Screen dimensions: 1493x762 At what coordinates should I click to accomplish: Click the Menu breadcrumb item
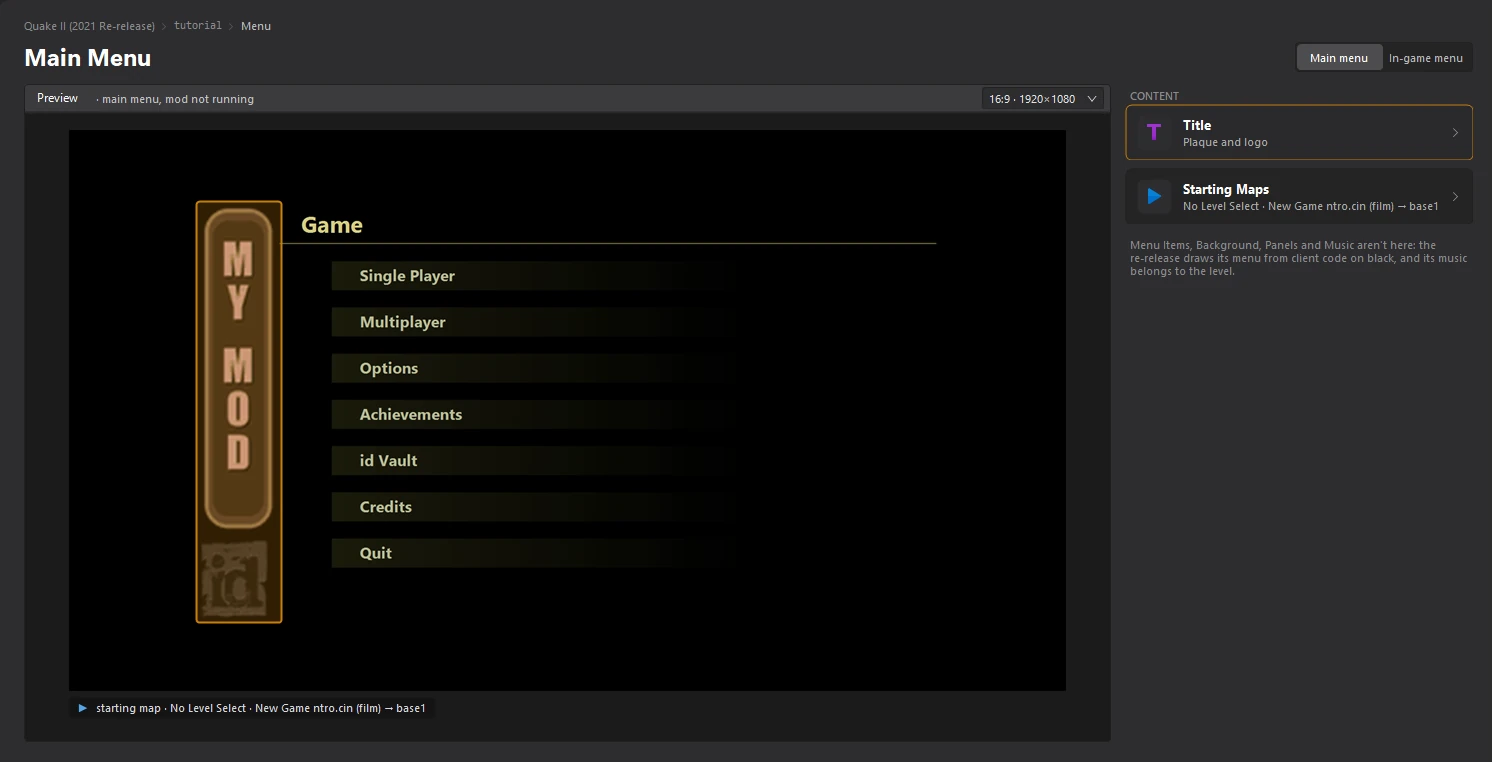tap(256, 26)
